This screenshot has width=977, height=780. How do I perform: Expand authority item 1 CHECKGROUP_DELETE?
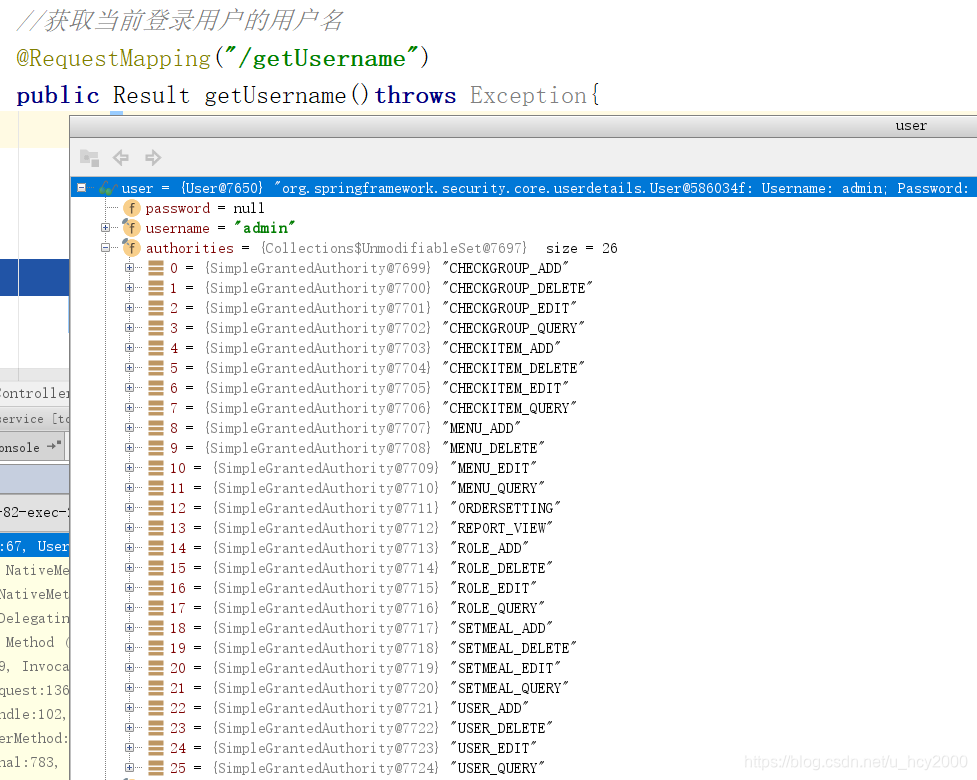coord(129,287)
